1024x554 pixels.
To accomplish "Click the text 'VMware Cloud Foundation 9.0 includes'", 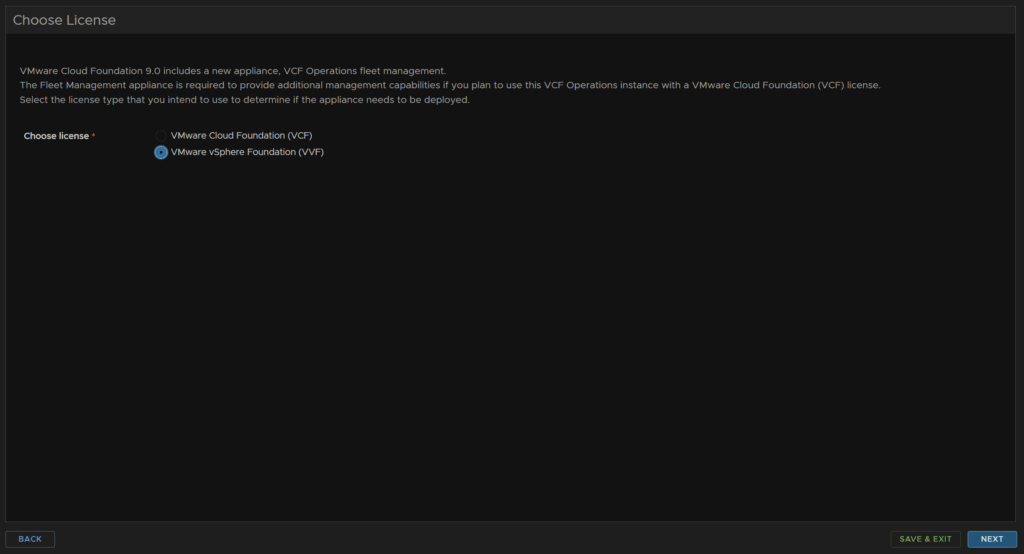I will pyautogui.click(x=110, y=71).
